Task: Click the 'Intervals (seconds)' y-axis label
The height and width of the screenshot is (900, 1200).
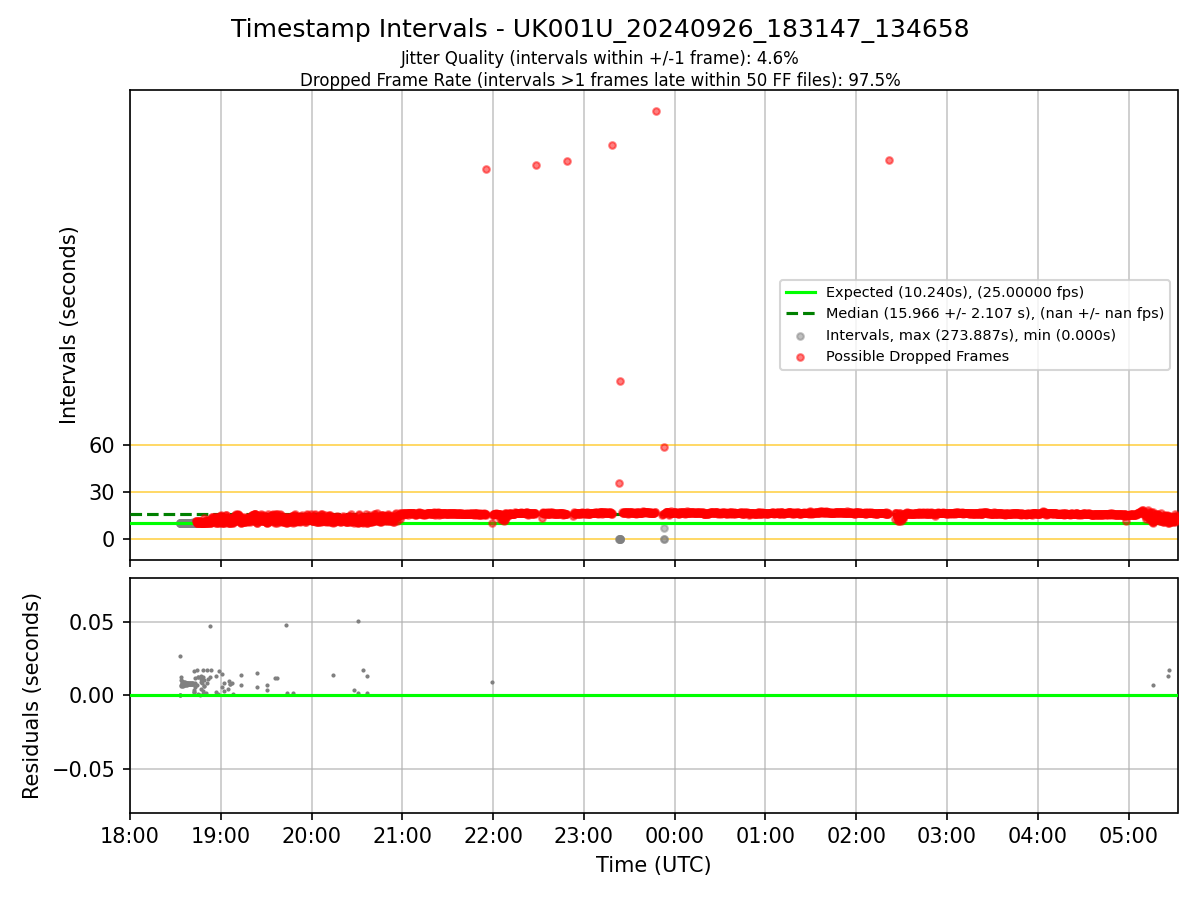Action: tap(68, 325)
